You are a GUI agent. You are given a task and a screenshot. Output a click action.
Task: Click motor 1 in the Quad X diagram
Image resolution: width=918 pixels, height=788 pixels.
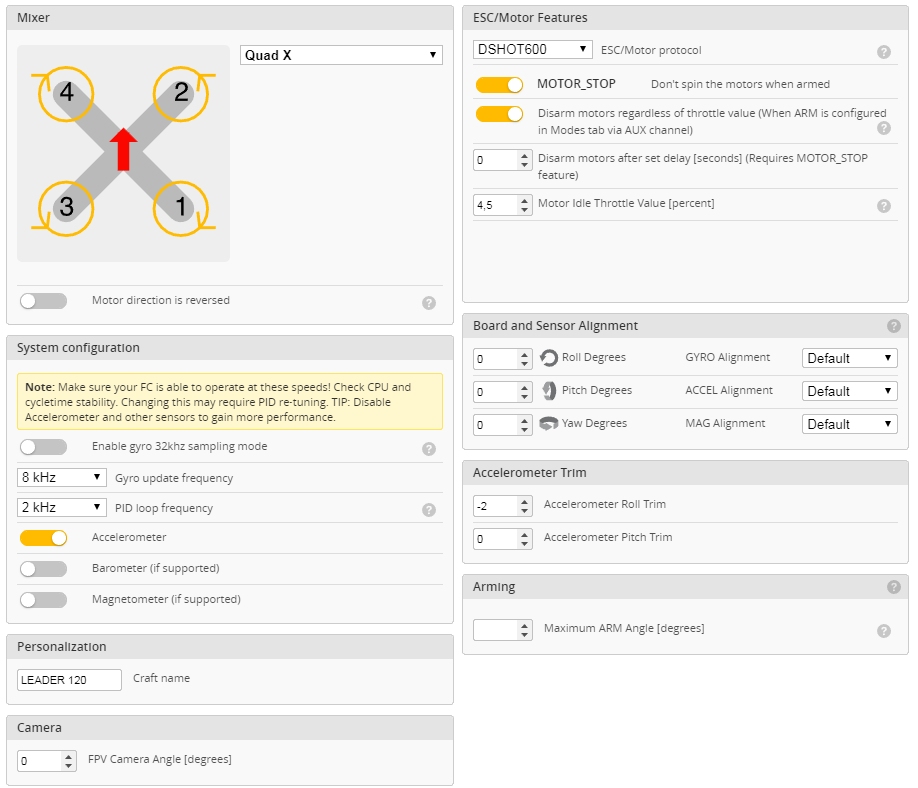[181, 207]
